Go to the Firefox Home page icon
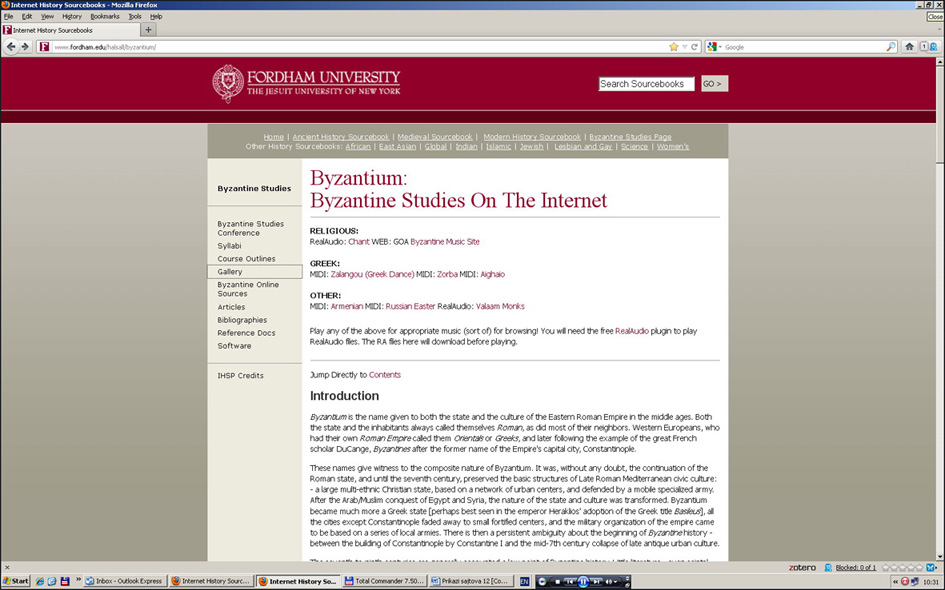The height and width of the screenshot is (590, 945). click(909, 47)
